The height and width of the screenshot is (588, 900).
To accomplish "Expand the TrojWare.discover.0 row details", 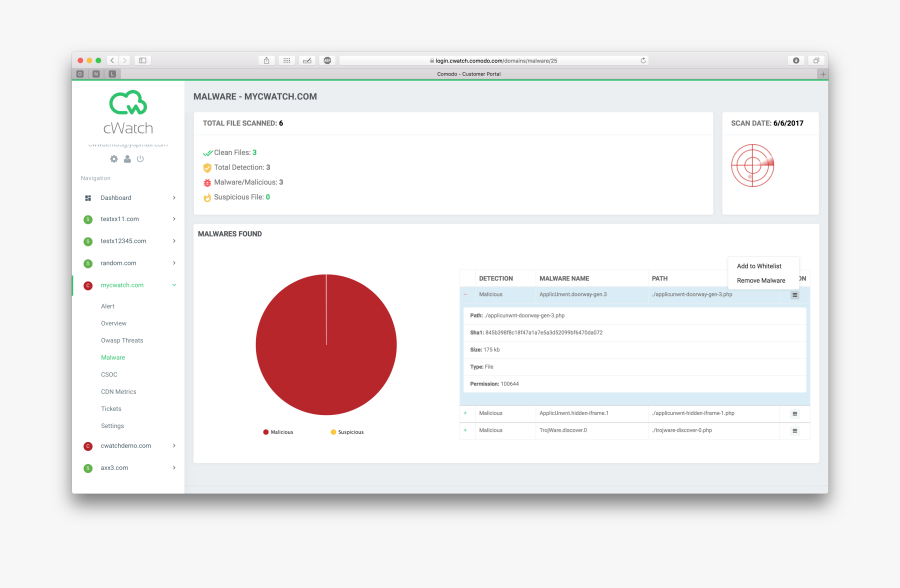I will pos(465,430).
